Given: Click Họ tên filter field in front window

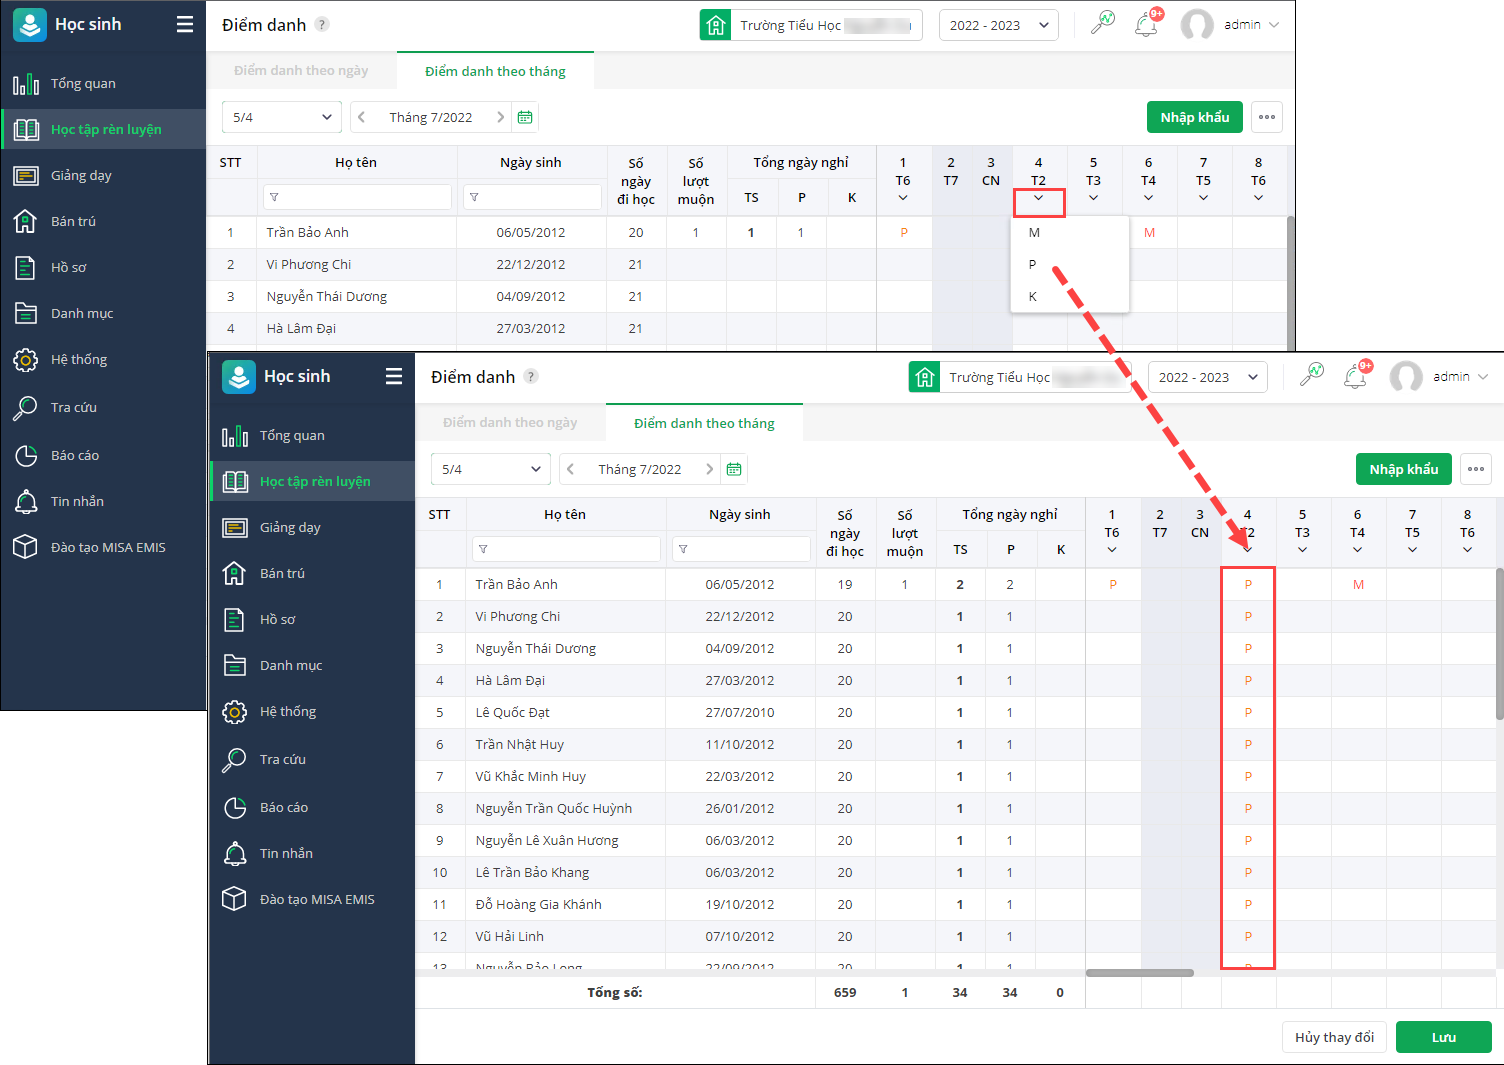Looking at the screenshot, I should [566, 549].
